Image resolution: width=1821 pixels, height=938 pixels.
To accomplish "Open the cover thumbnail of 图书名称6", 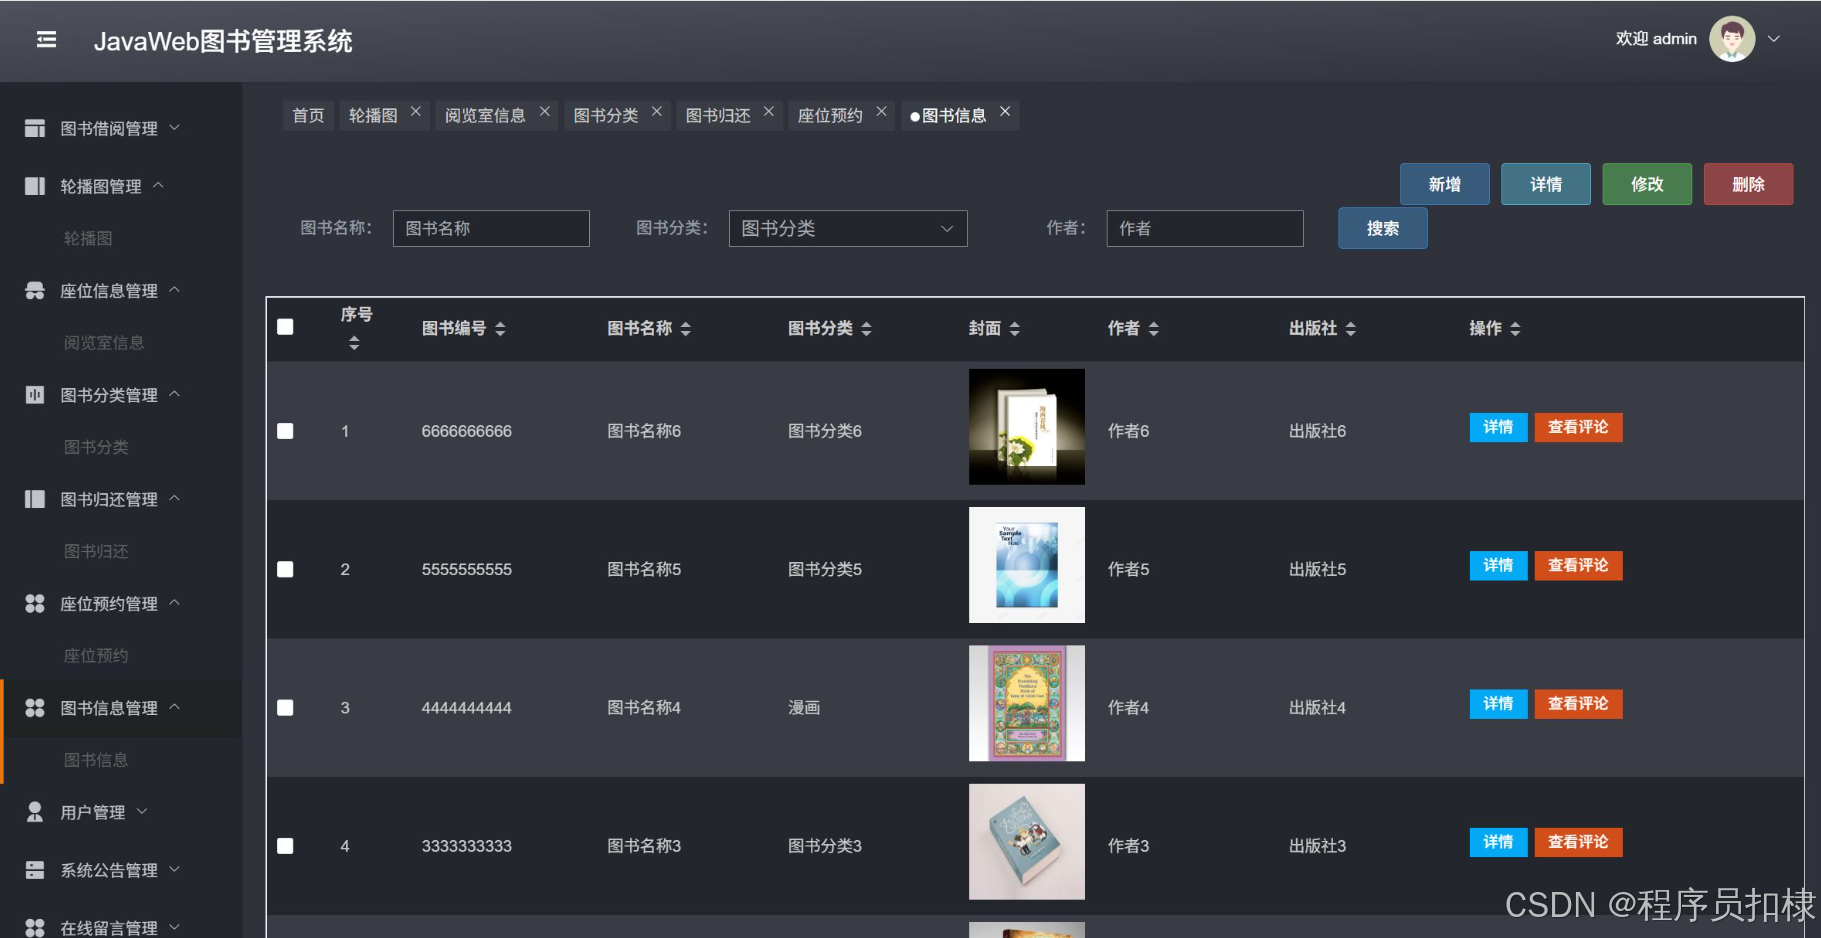I will [x=1027, y=427].
